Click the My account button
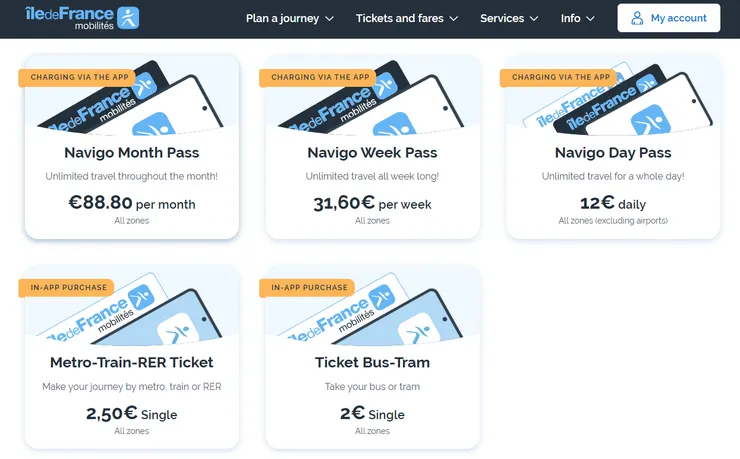This screenshot has height=459, width=740. pyautogui.click(x=668, y=18)
